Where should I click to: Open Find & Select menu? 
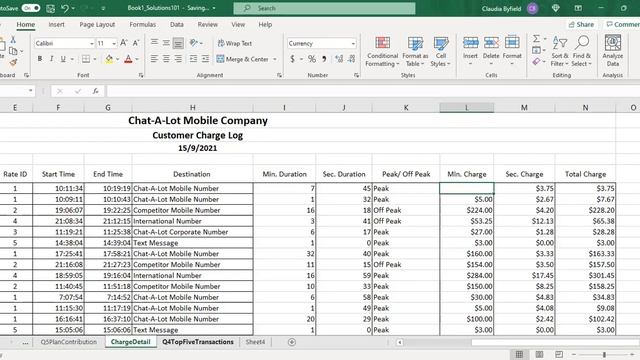[x=582, y=52]
